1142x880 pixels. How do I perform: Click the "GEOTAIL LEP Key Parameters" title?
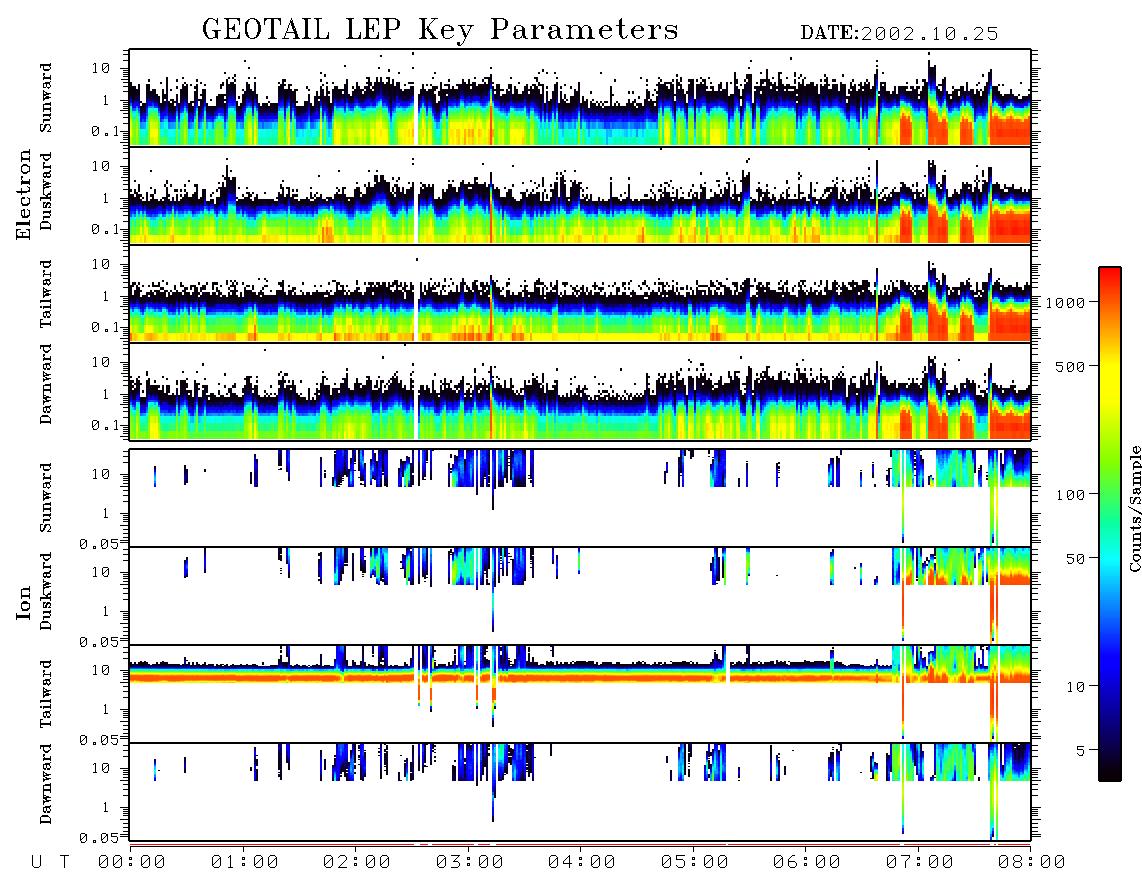(440, 30)
